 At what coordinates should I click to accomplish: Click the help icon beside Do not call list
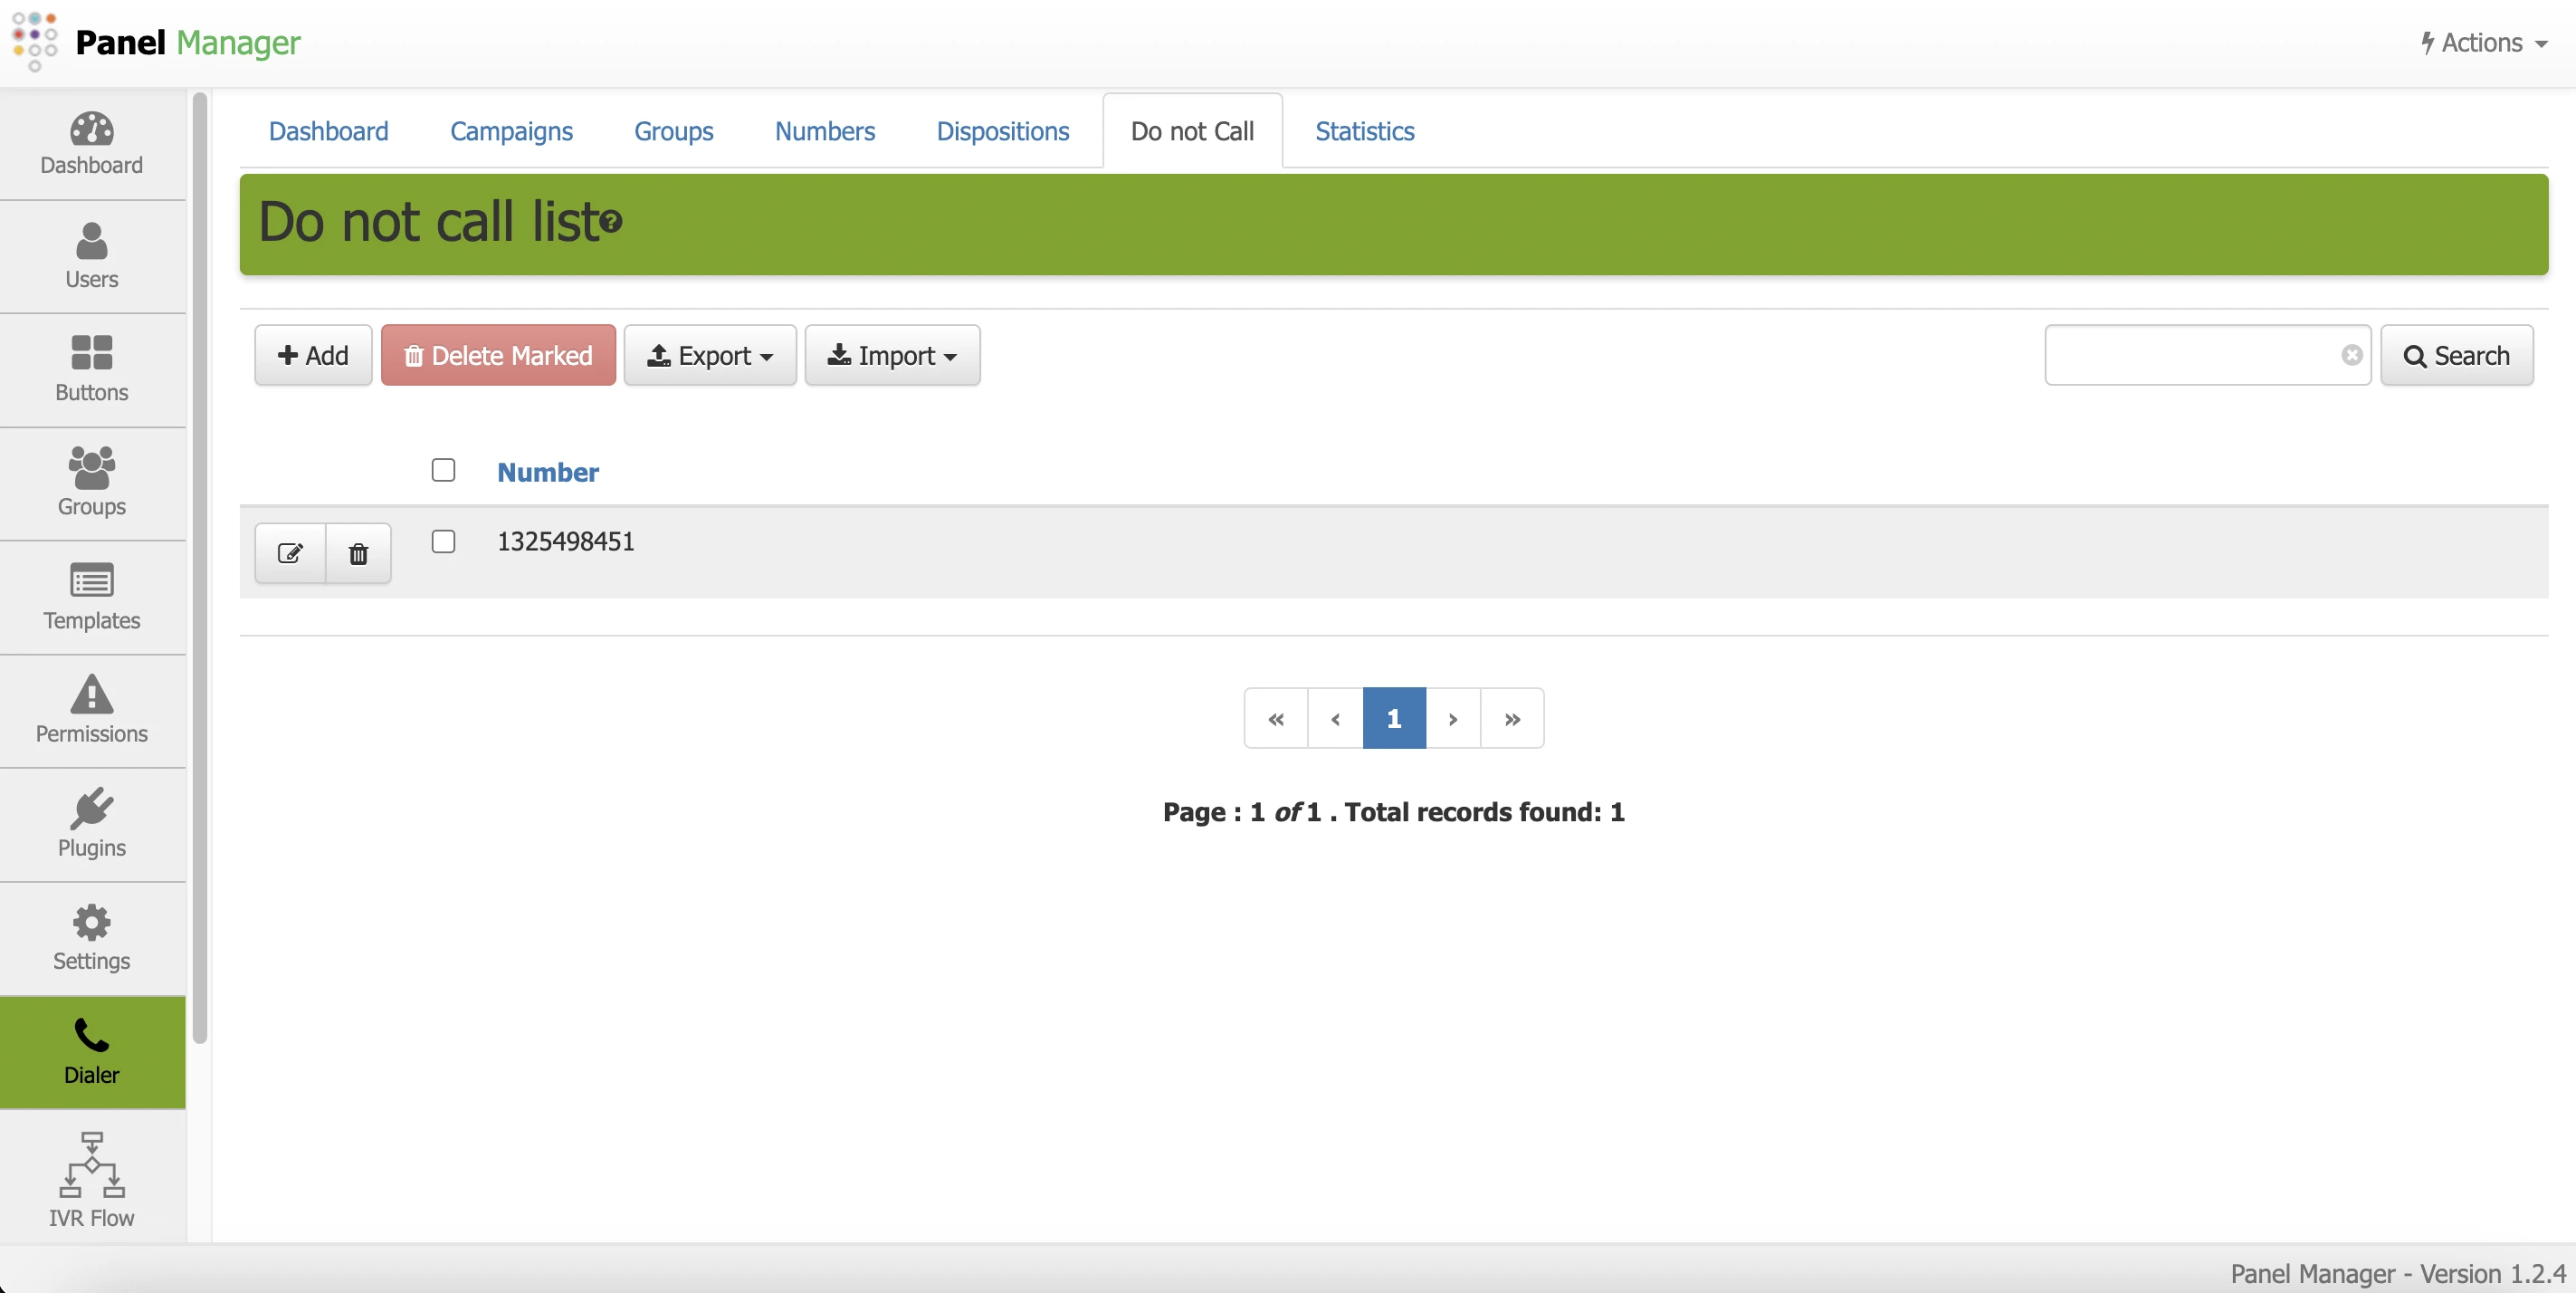click(611, 221)
